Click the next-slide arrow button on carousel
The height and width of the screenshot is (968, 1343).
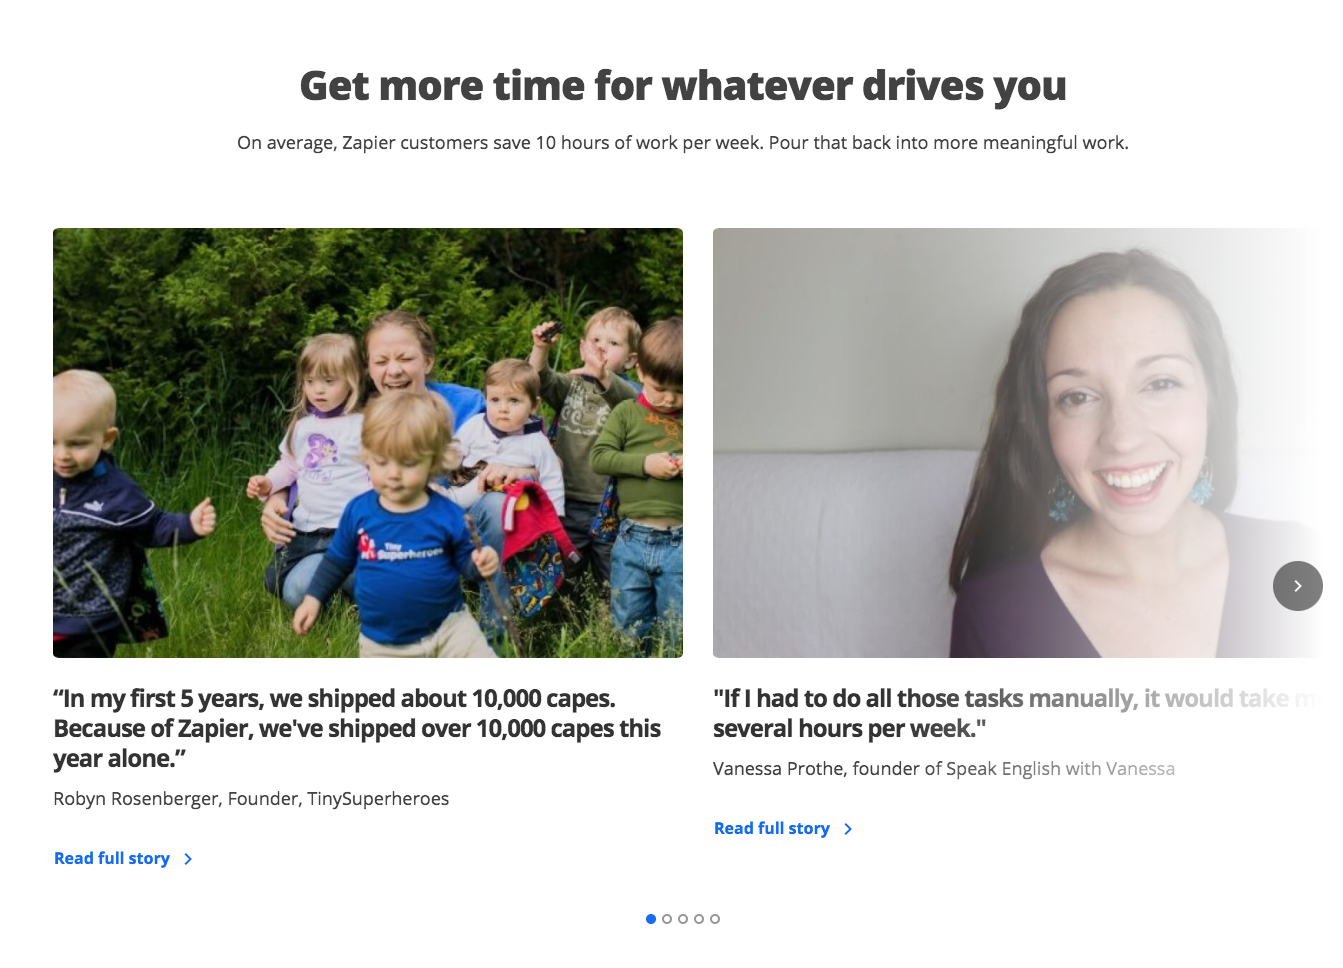click(1297, 585)
